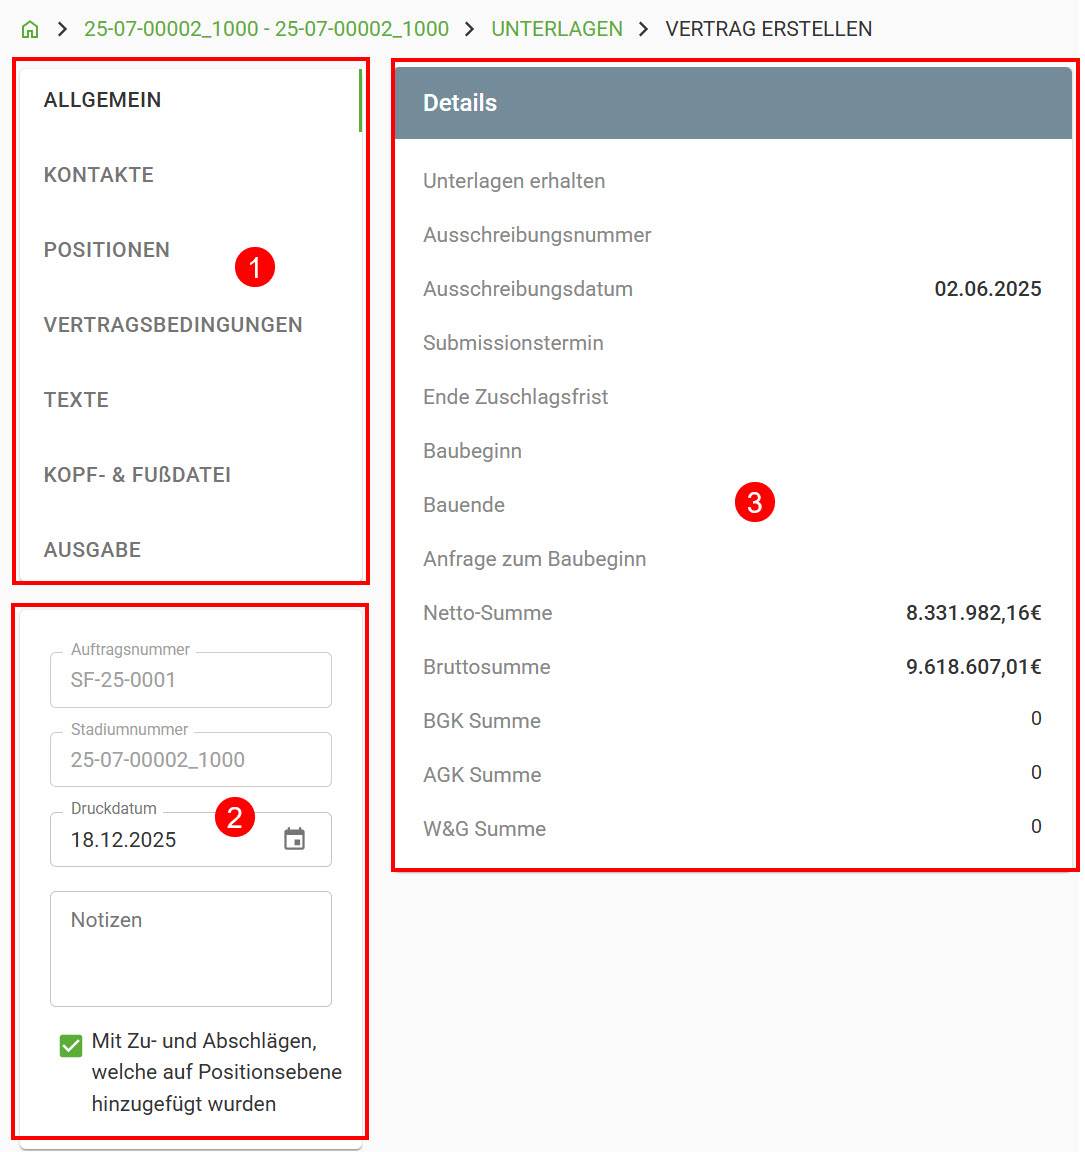Click the Stadiumnummer field
1085x1152 pixels.
191,760
